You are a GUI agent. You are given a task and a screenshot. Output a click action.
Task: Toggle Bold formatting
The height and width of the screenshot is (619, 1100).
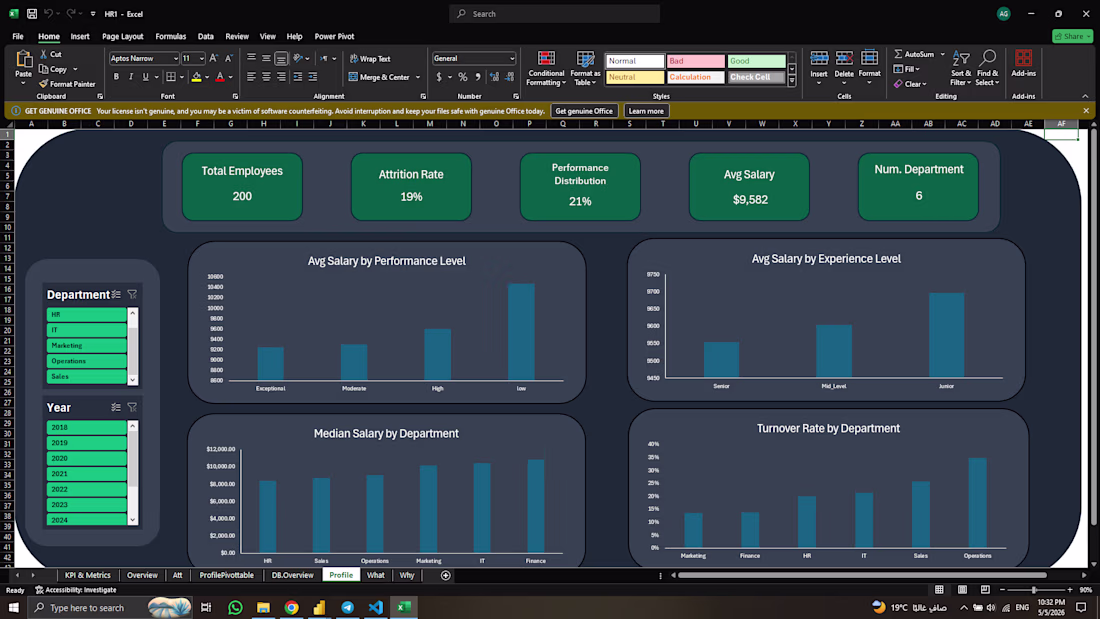(116, 77)
